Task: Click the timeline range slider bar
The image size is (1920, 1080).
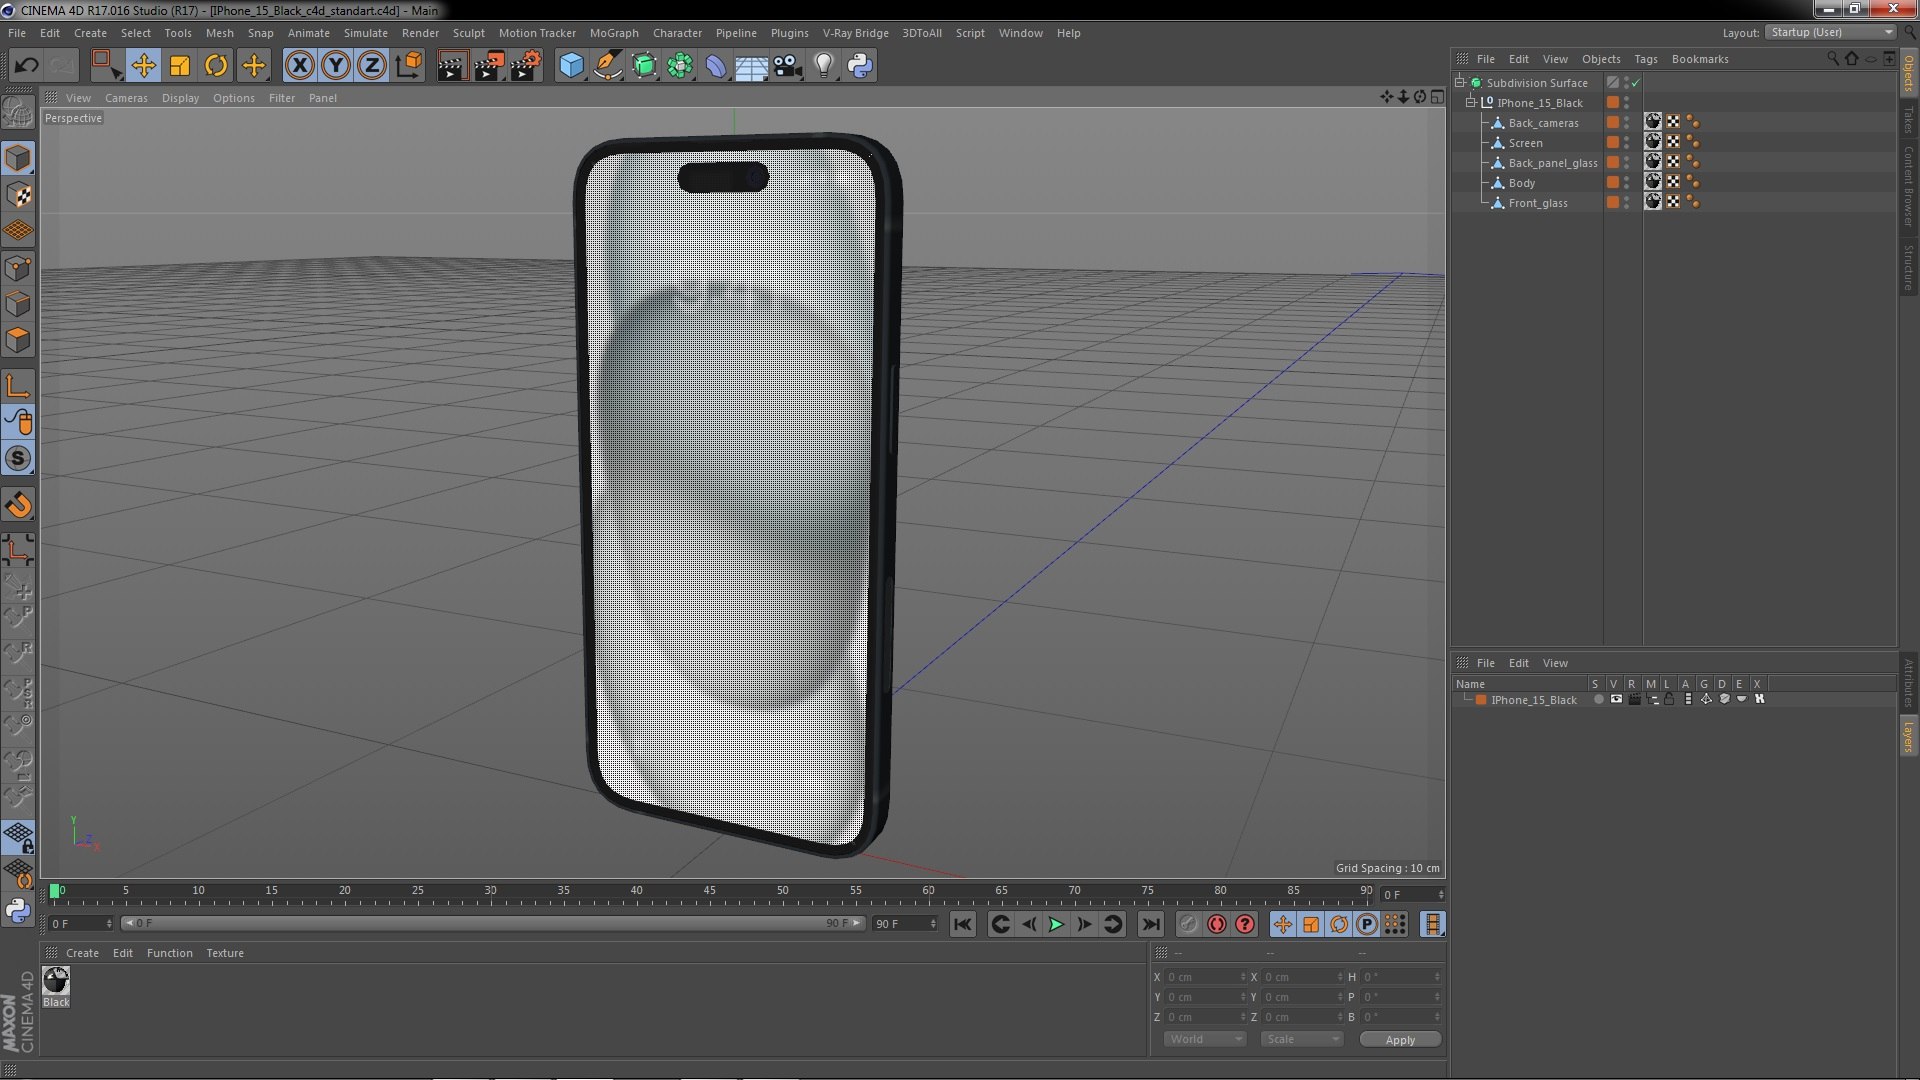Action: point(494,924)
